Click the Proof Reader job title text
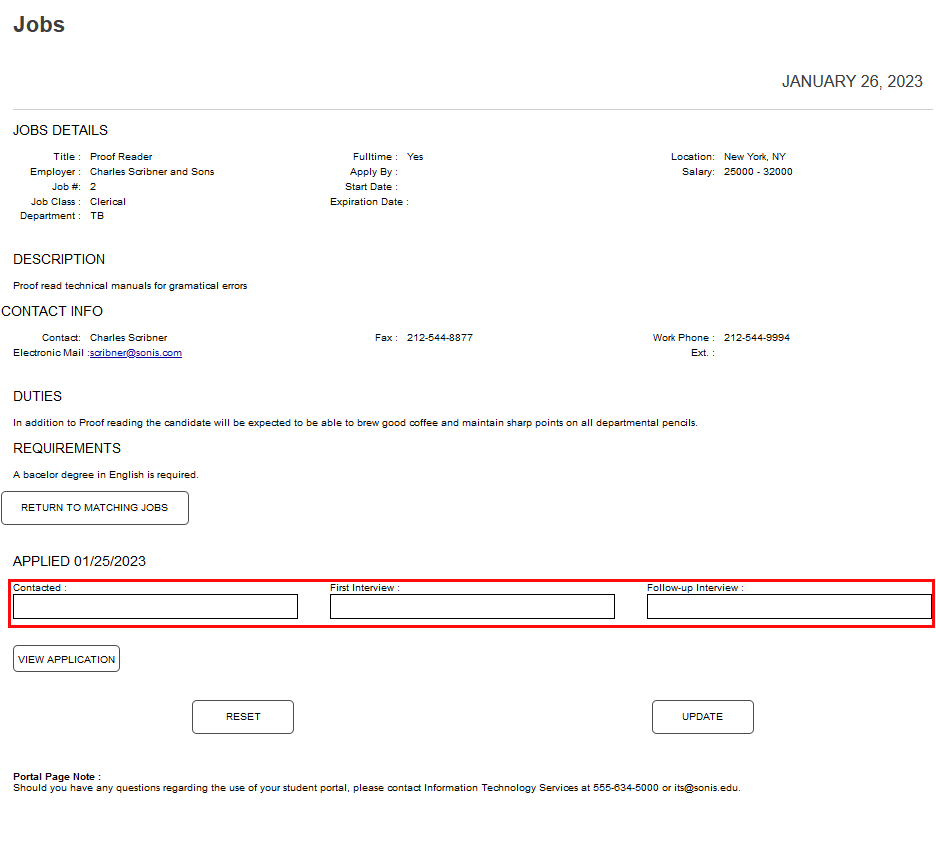The height and width of the screenshot is (845, 936). coord(120,156)
